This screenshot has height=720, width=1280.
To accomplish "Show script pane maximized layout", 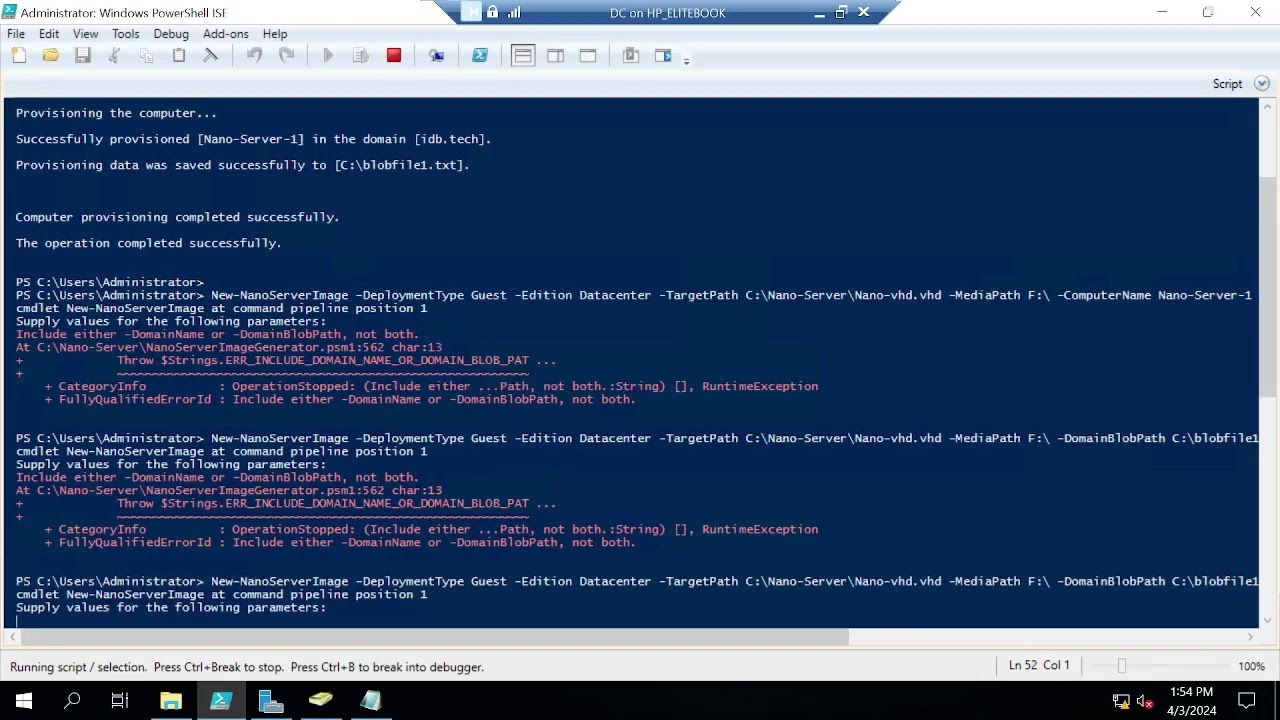I will 588,56.
